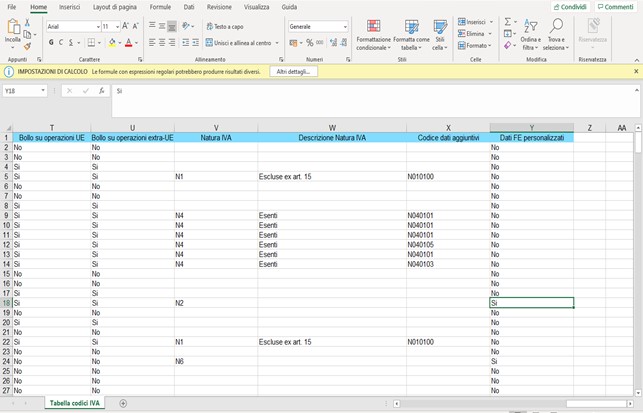Open Formattazione condizionale menu
The width and height of the screenshot is (643, 413).
click(373, 35)
